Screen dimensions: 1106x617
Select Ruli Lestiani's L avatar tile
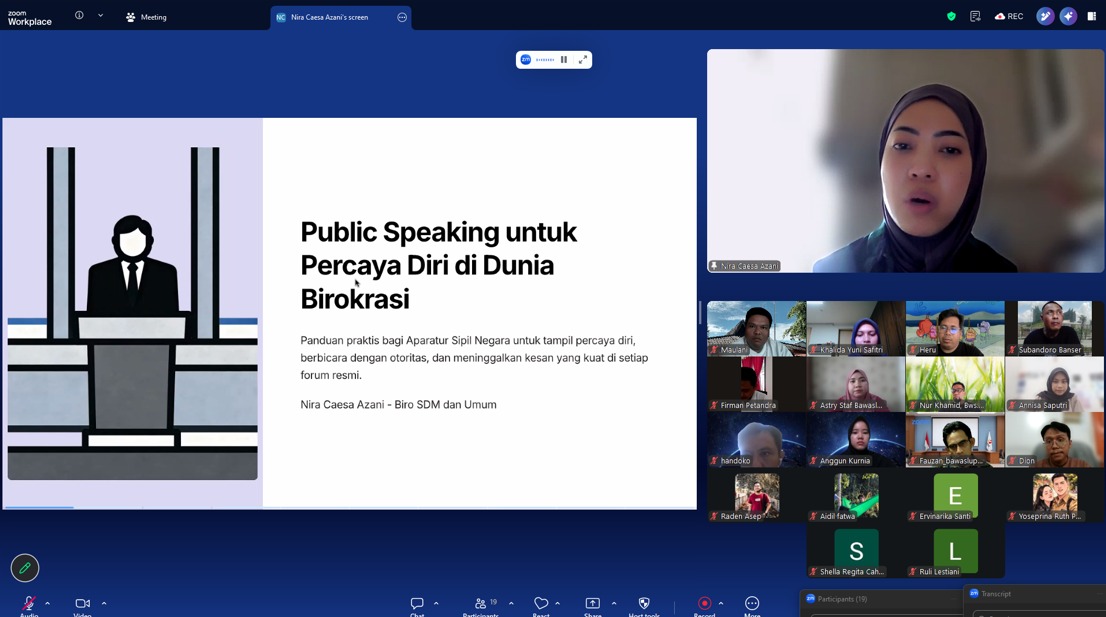pos(955,551)
